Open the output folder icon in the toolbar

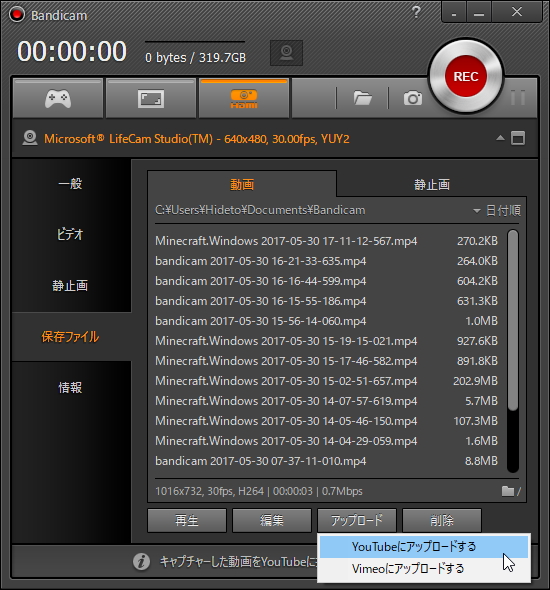pyautogui.click(x=362, y=98)
